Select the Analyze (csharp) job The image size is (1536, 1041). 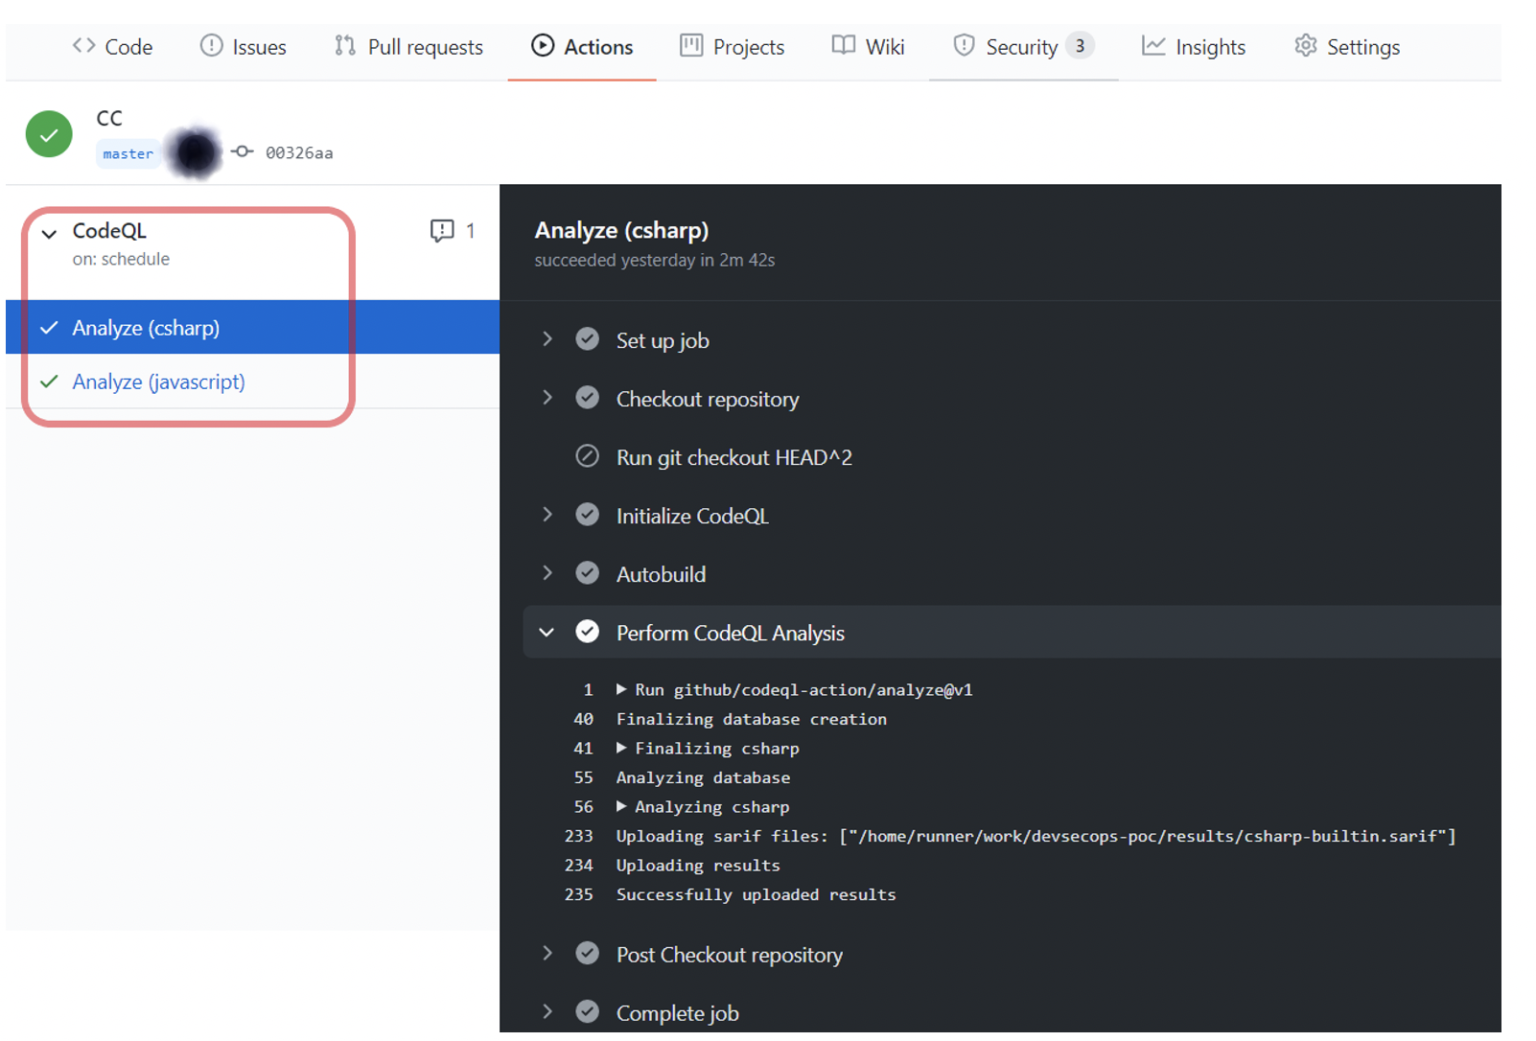[x=146, y=328]
